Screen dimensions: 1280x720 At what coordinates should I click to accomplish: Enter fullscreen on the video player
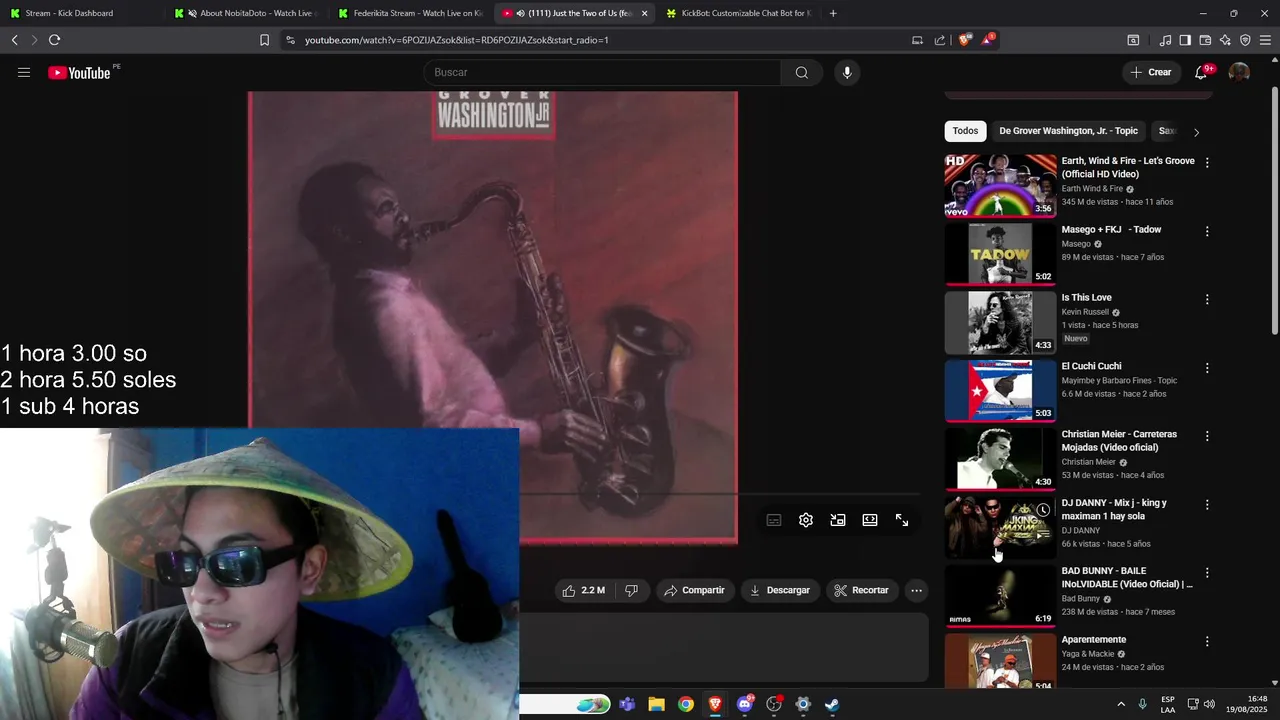tap(902, 520)
